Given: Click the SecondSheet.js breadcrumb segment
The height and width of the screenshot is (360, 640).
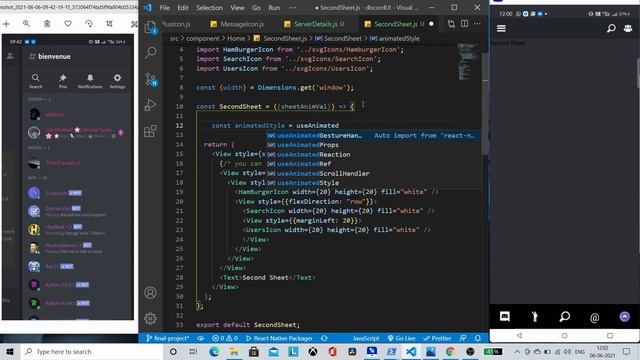Looking at the screenshot, I should click(x=285, y=38).
